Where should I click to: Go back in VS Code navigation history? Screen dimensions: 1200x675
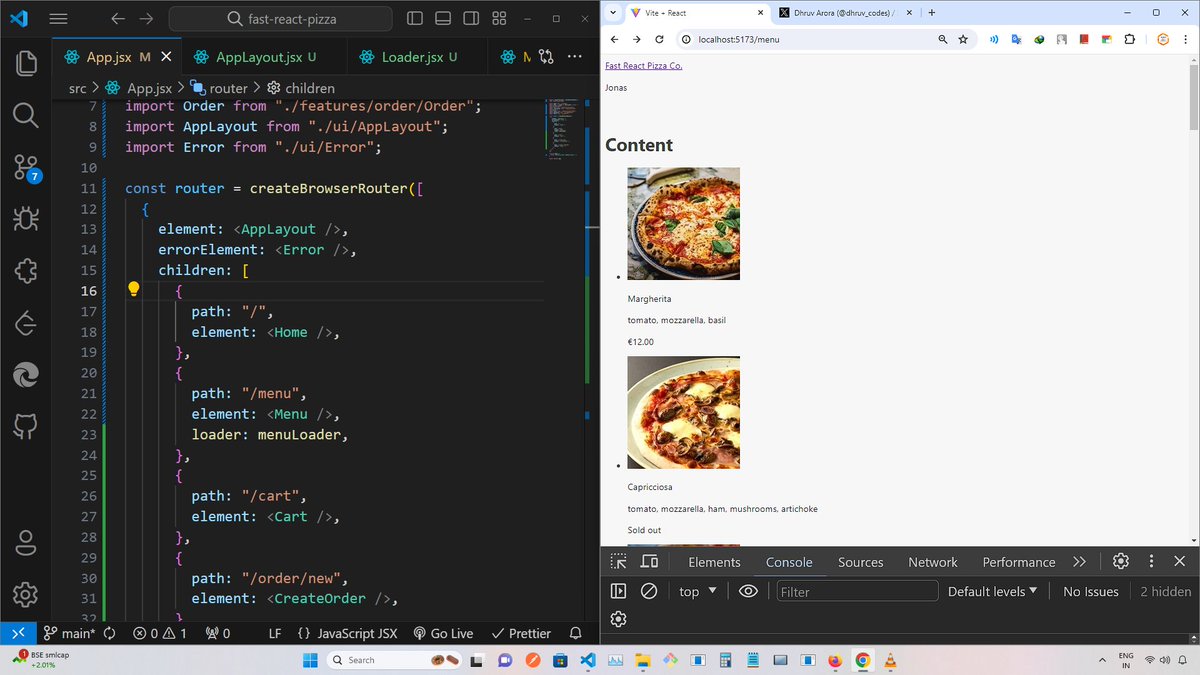click(118, 18)
